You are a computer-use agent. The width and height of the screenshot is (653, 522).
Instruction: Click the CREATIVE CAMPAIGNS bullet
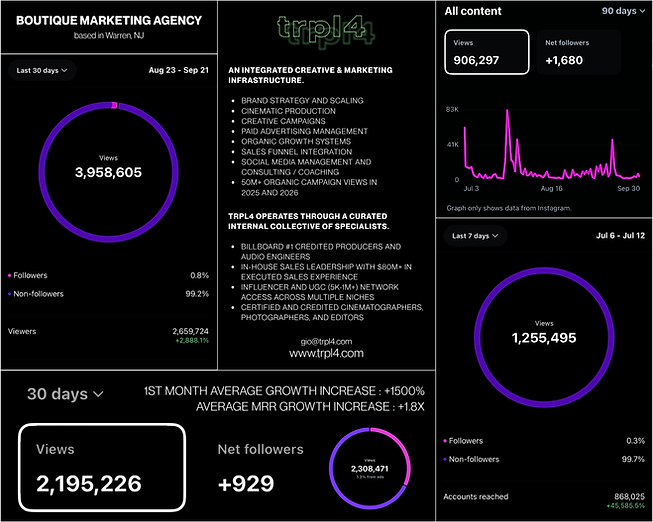[283, 121]
